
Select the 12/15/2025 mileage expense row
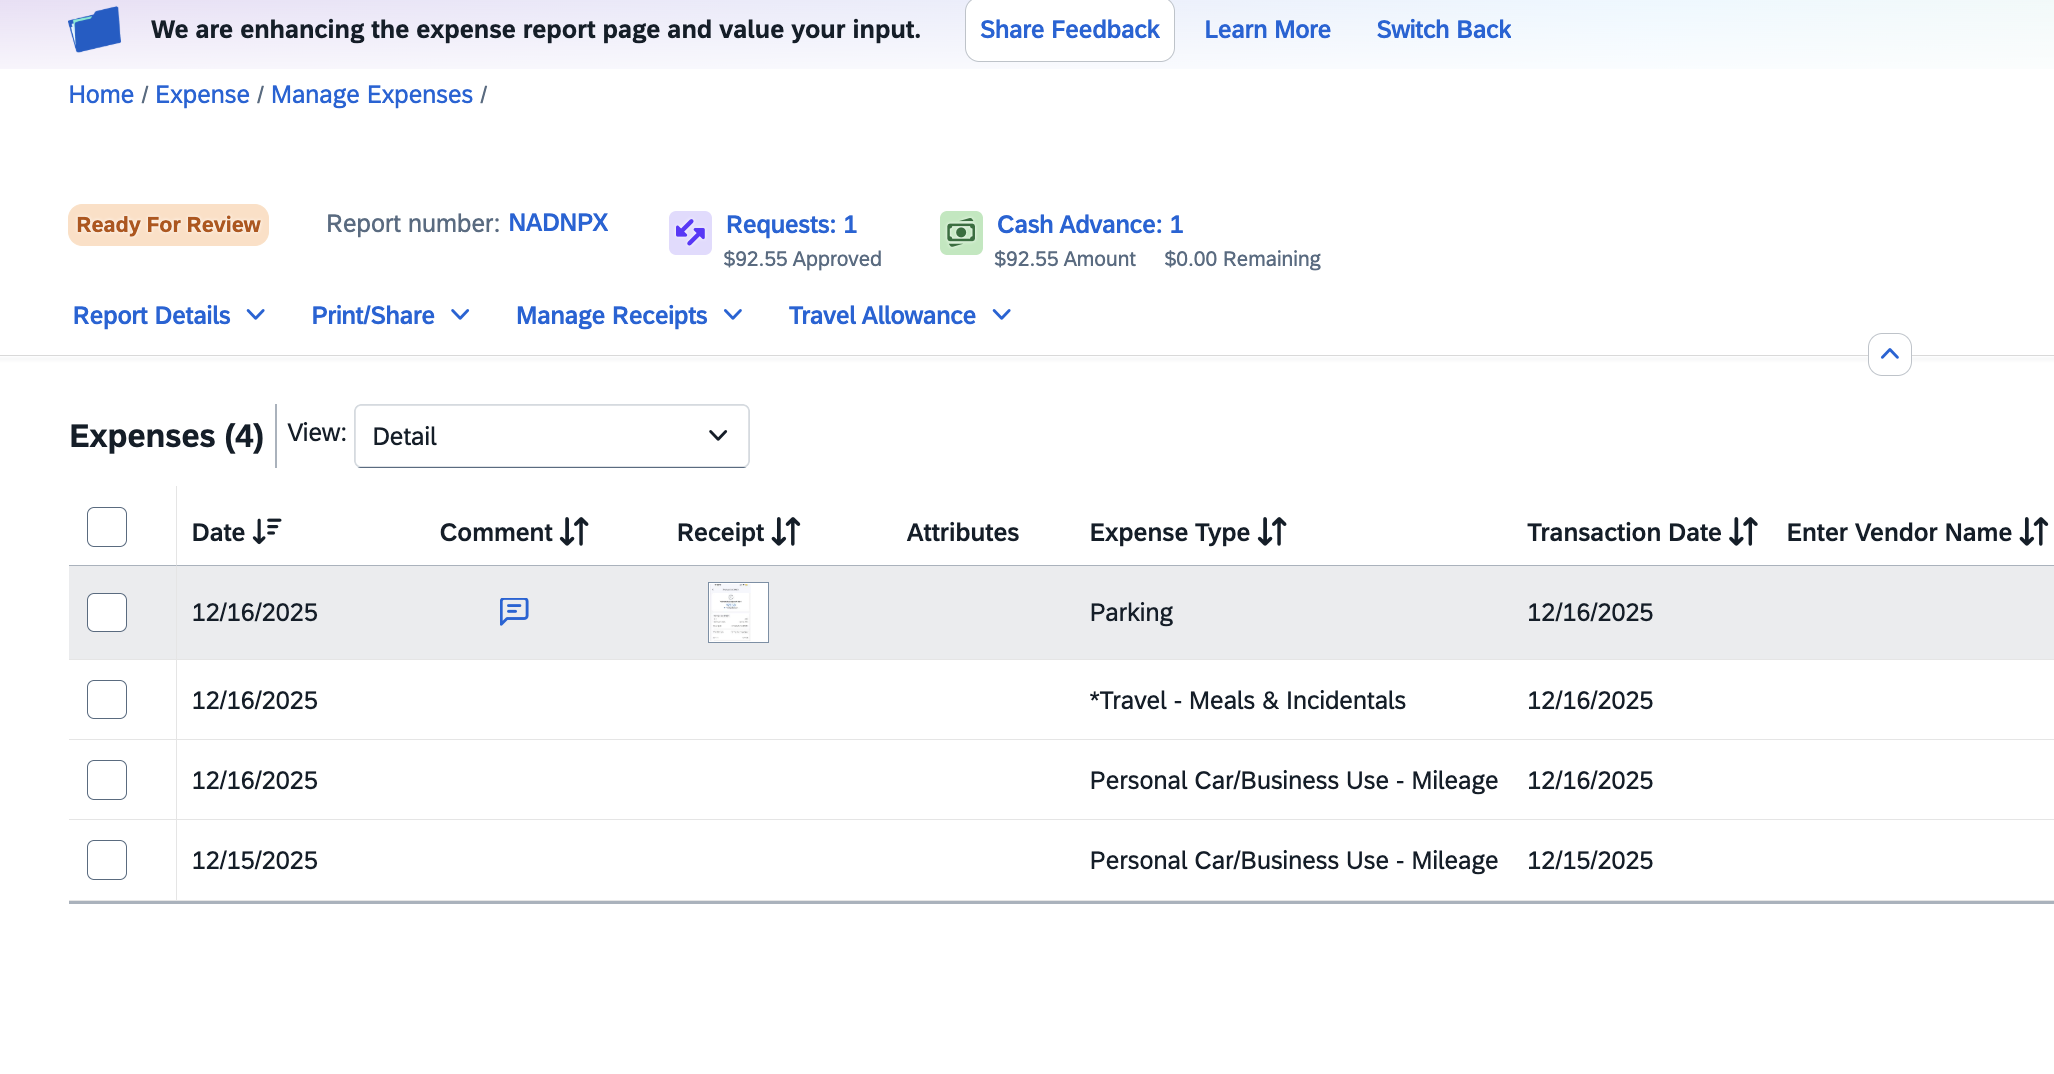click(x=106, y=859)
